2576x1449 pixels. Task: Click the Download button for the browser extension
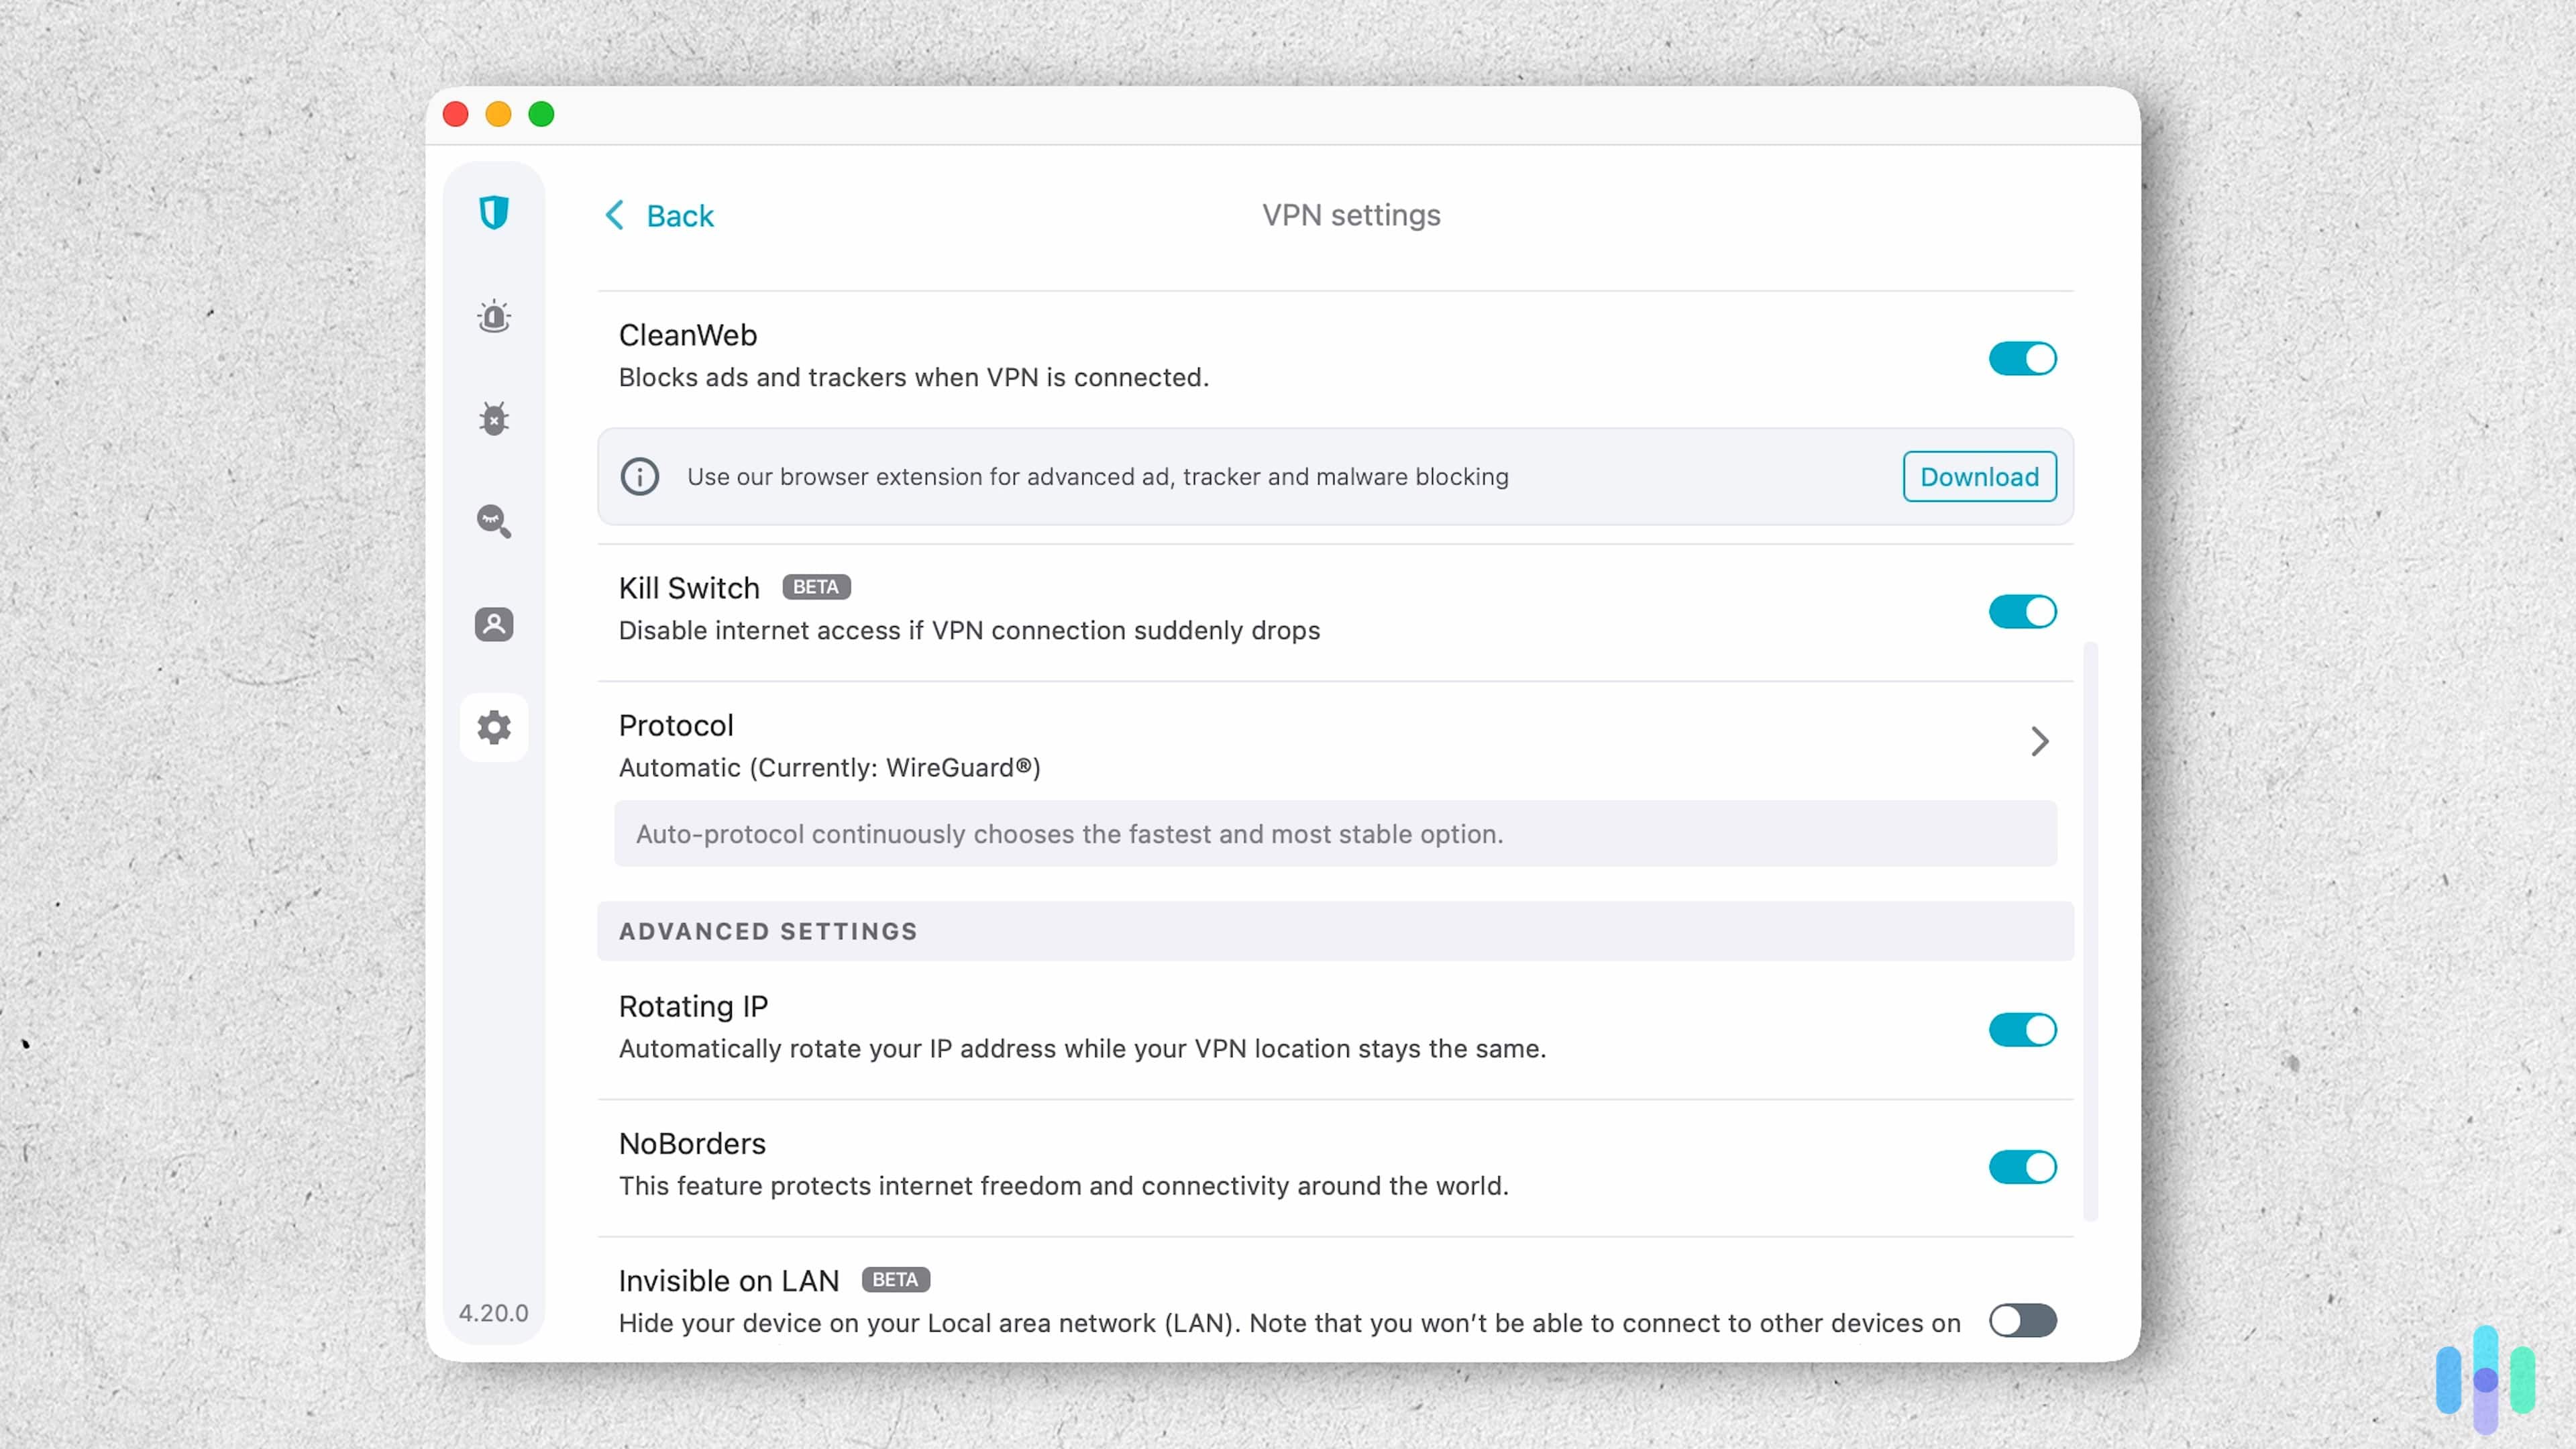pyautogui.click(x=1979, y=477)
